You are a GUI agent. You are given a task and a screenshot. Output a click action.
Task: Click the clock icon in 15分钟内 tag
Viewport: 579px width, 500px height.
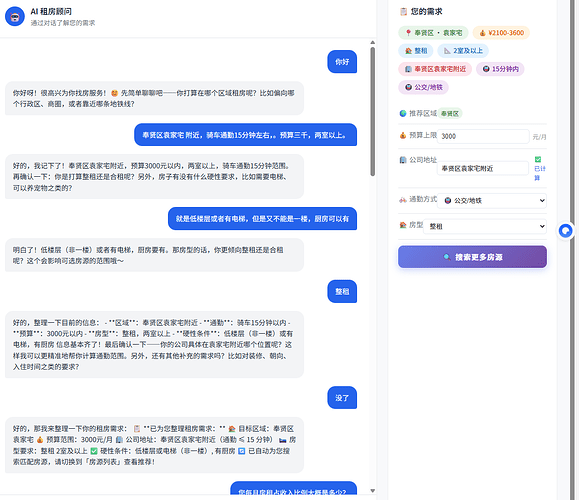click(x=486, y=69)
